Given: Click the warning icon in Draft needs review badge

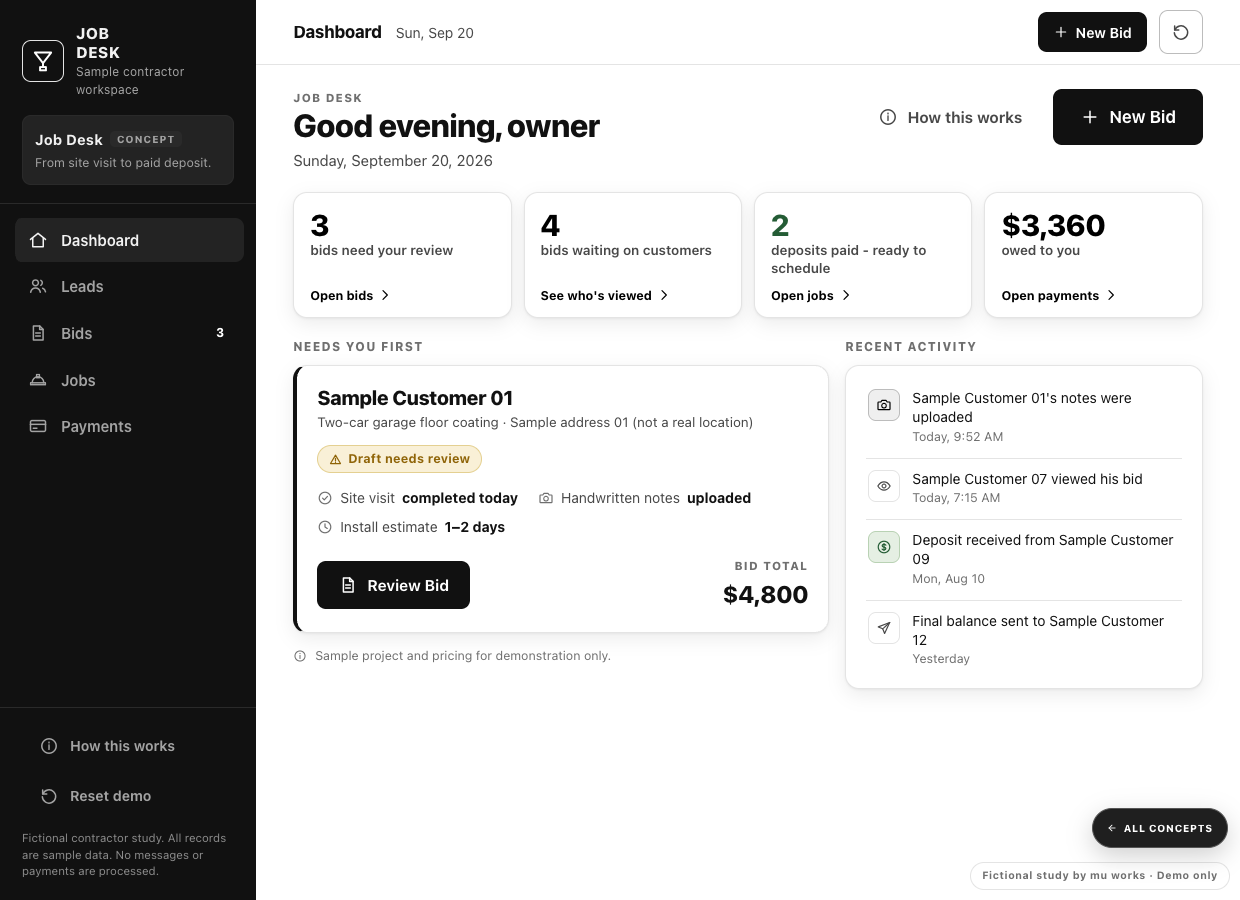Looking at the screenshot, I should click(335, 459).
